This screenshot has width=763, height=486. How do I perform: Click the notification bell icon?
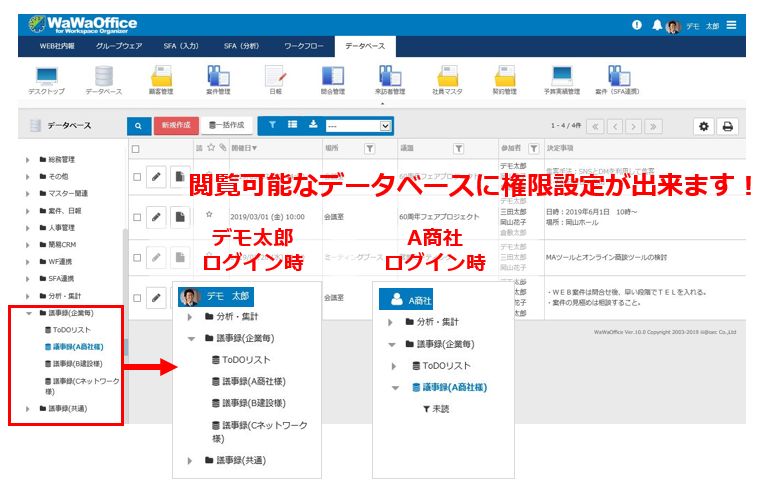pos(656,25)
